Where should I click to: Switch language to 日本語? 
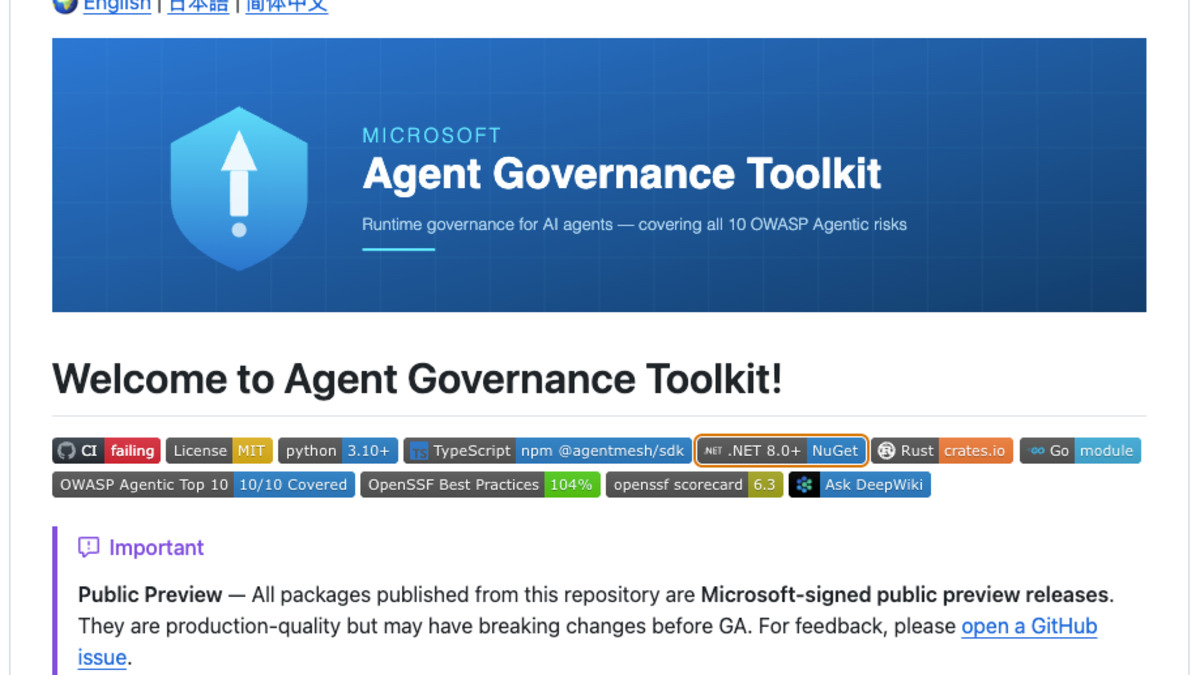[x=197, y=5]
